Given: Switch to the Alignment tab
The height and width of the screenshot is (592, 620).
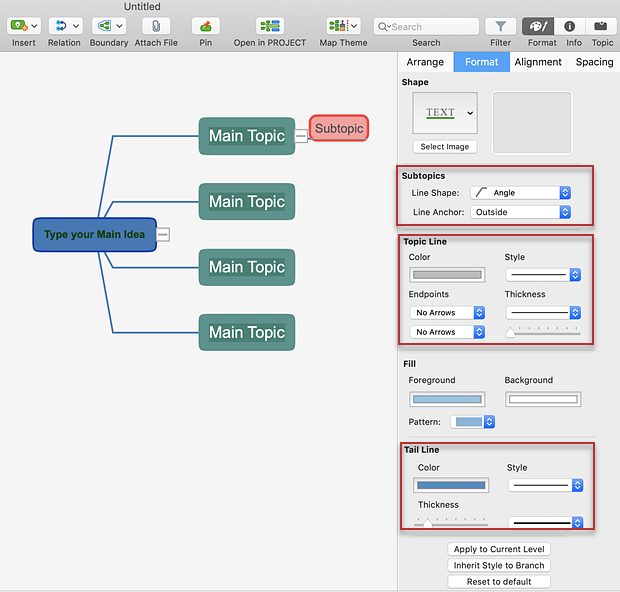Looking at the screenshot, I should point(538,62).
